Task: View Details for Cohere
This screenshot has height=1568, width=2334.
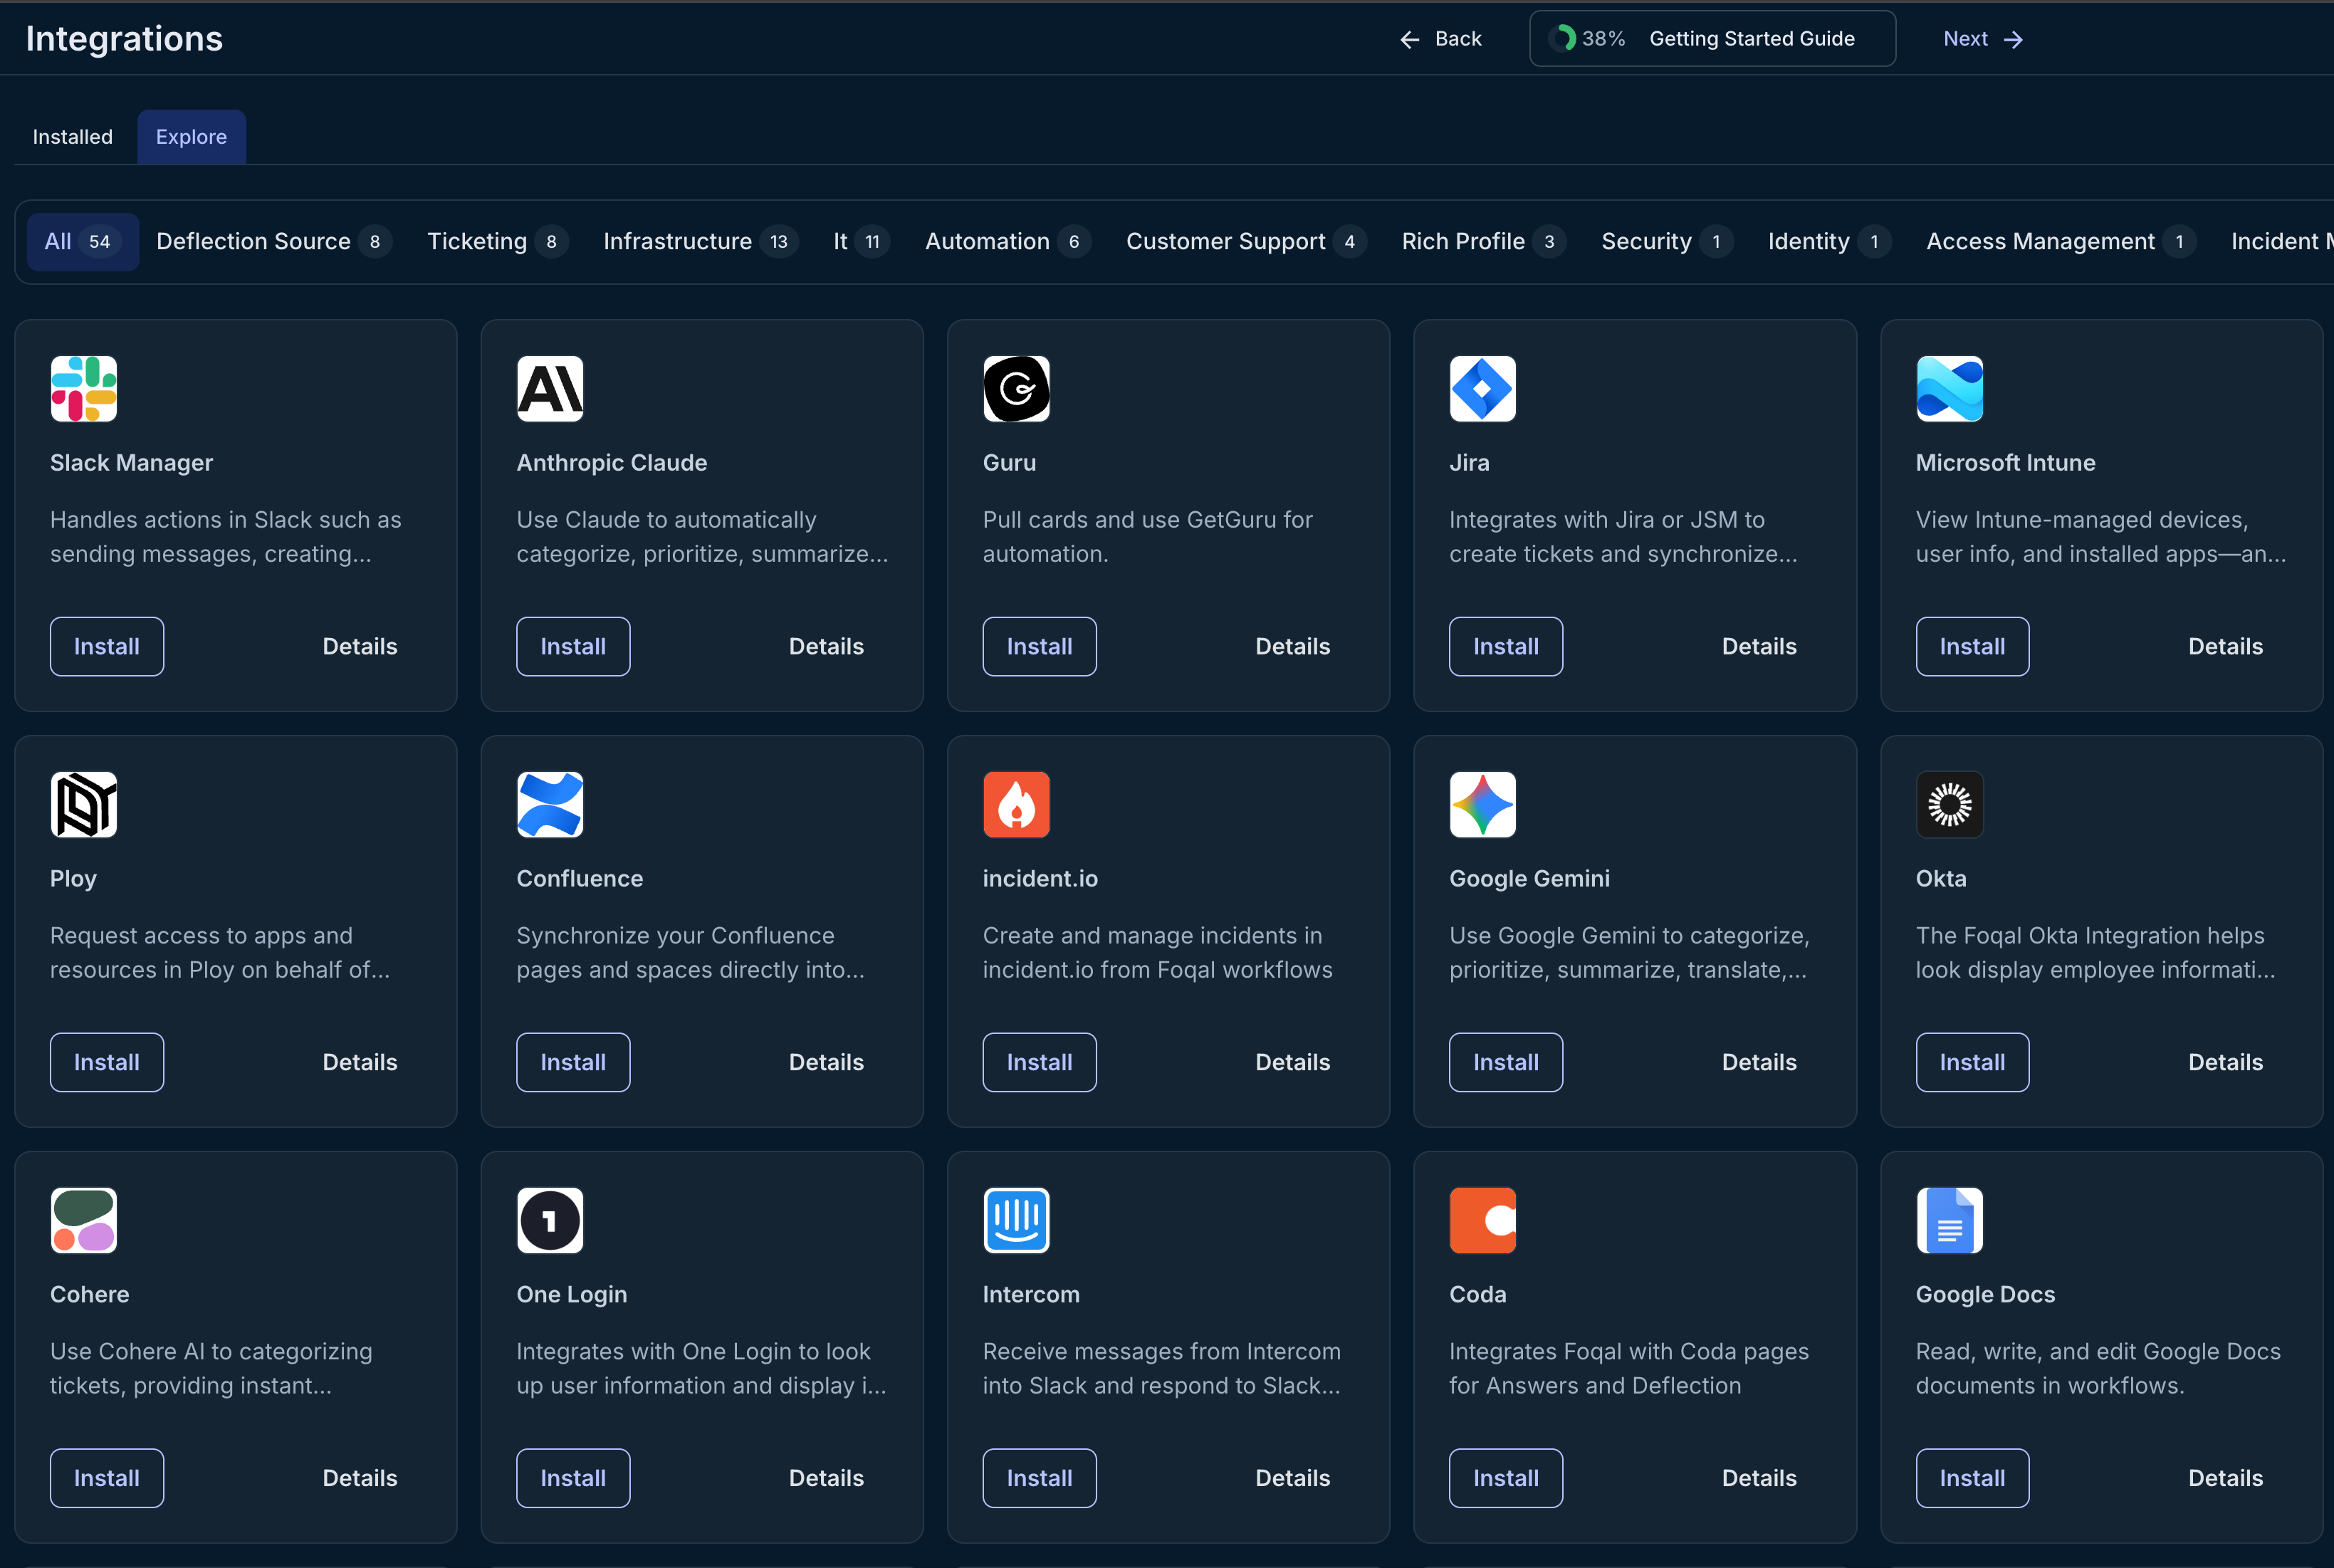Action: 360,1479
